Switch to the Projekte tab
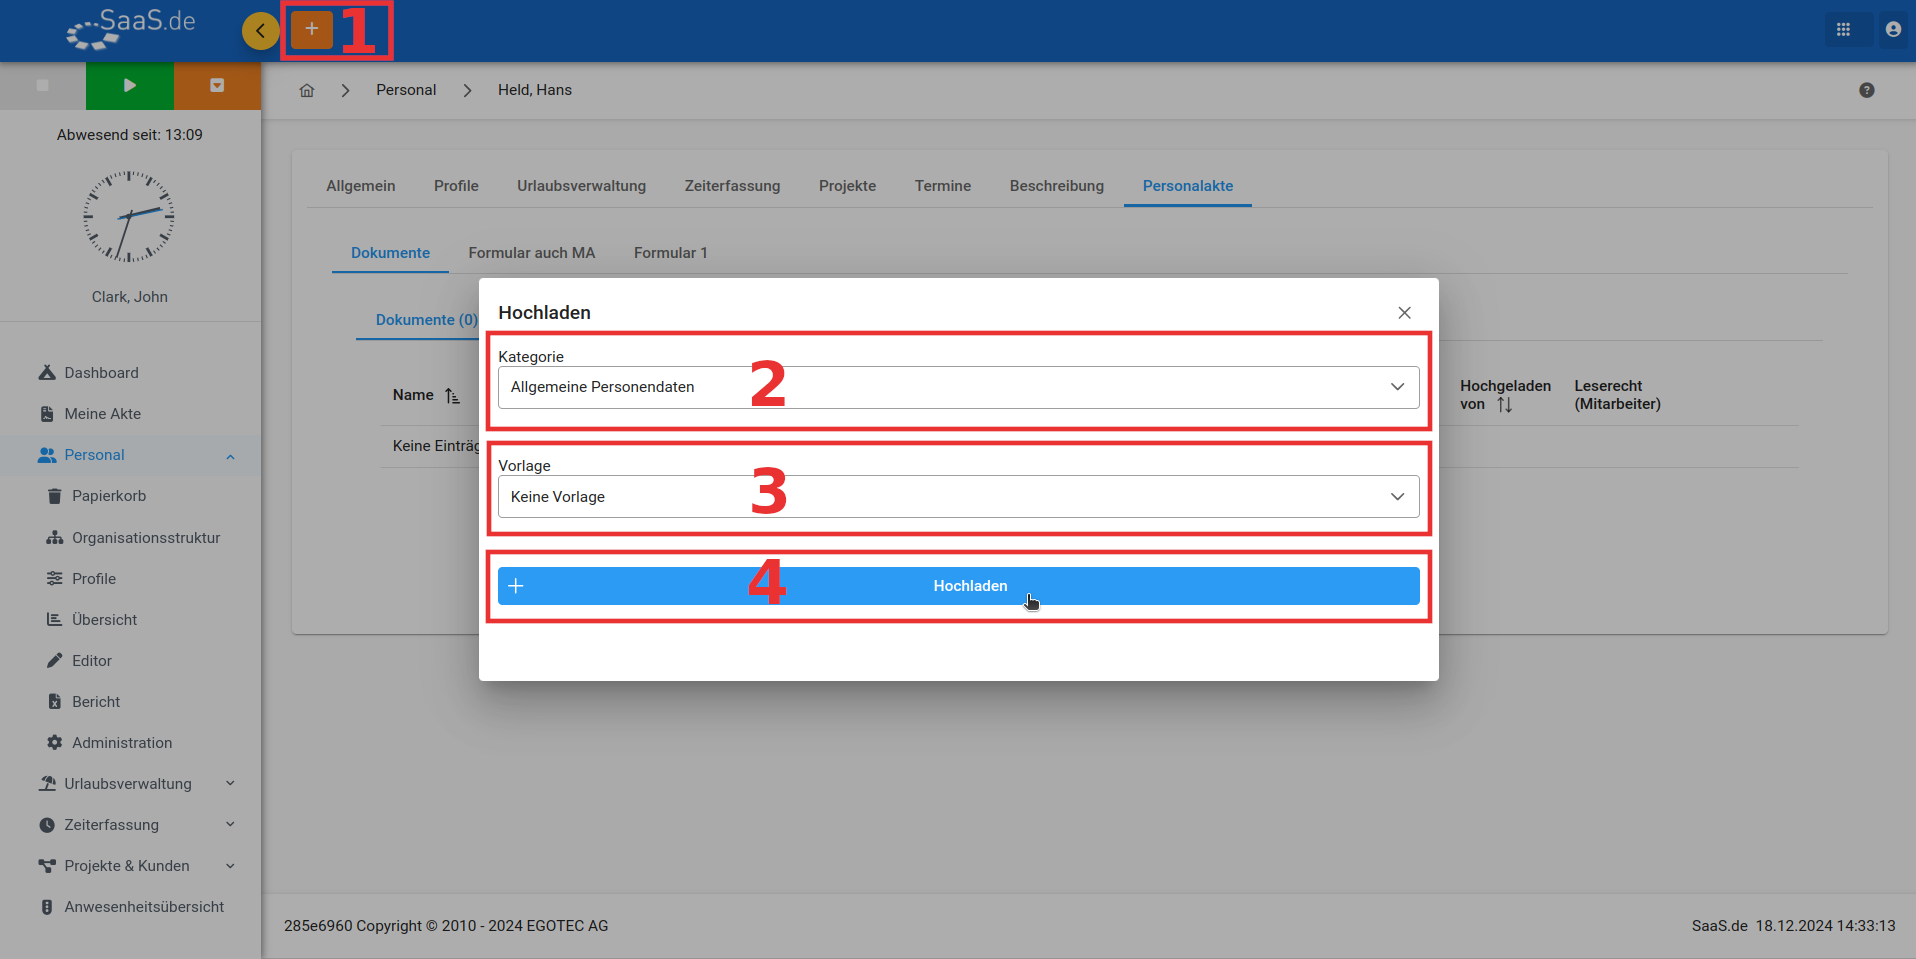The width and height of the screenshot is (1916, 959). (847, 186)
